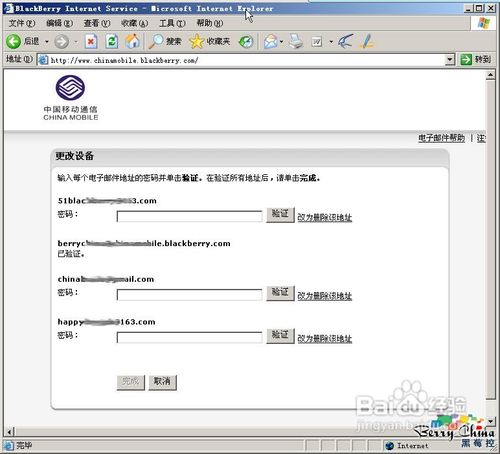Open Mail button dropdown arrow
This screenshot has width=500, height=454.
[x=281, y=42]
